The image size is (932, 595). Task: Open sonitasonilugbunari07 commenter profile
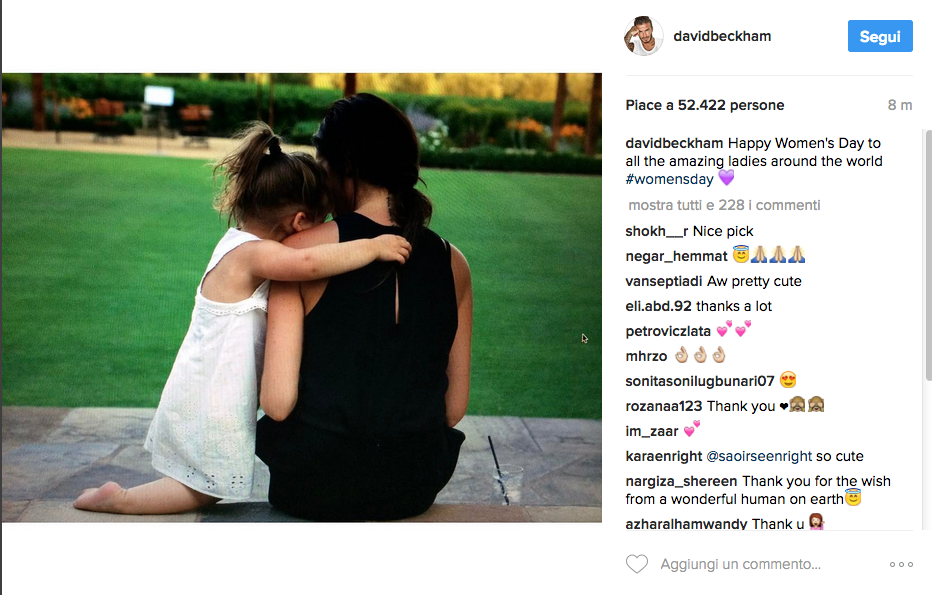click(x=700, y=381)
